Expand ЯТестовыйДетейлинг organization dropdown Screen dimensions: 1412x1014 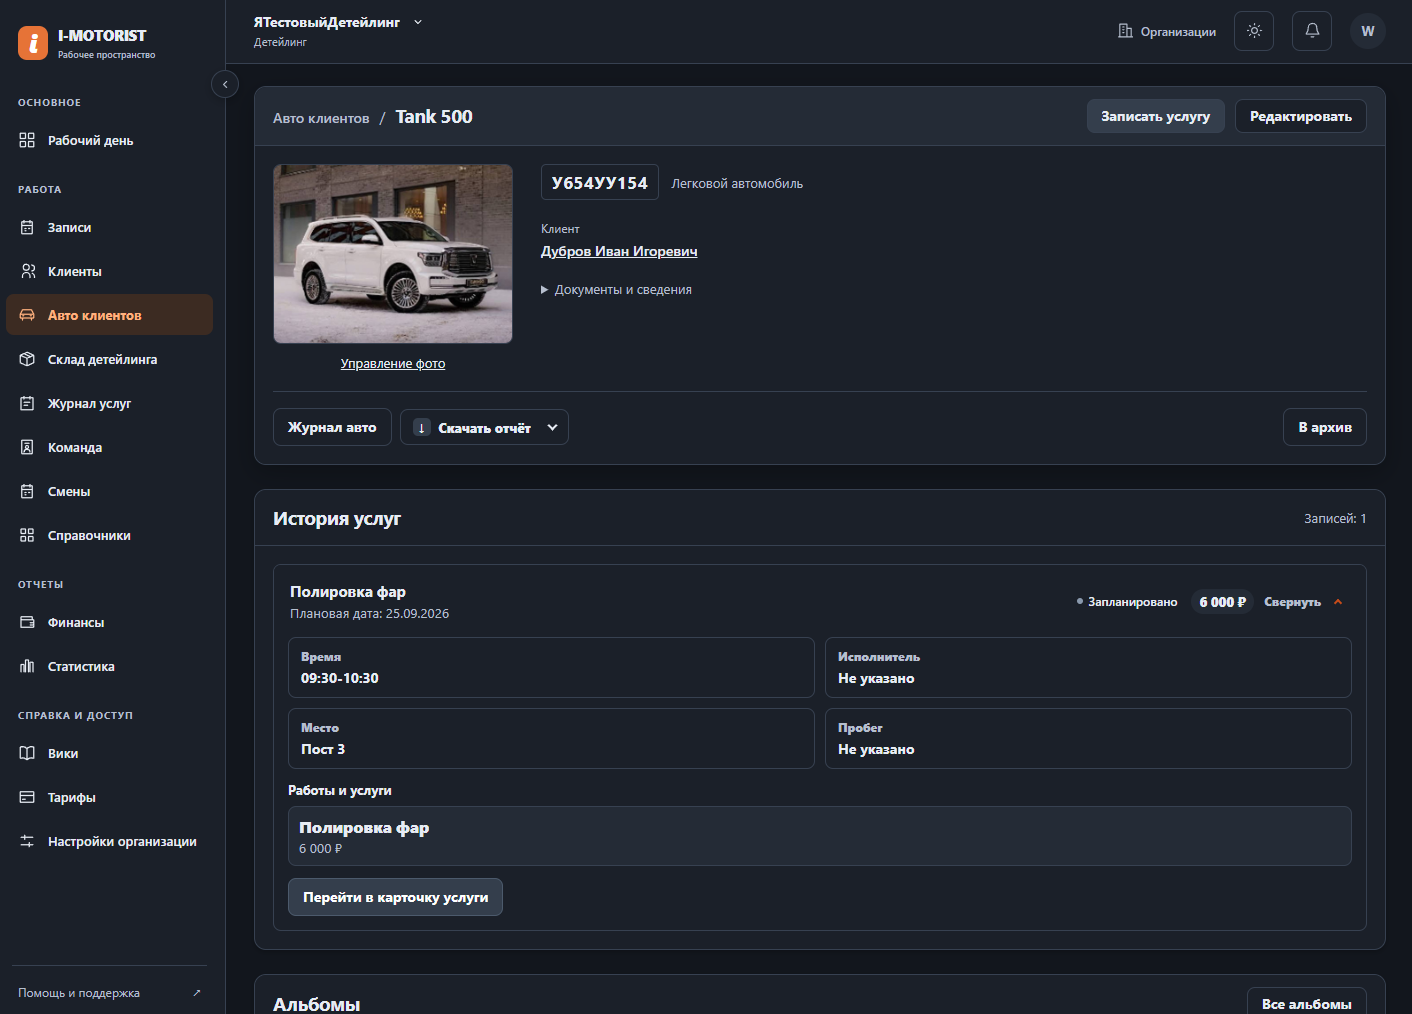coord(338,22)
